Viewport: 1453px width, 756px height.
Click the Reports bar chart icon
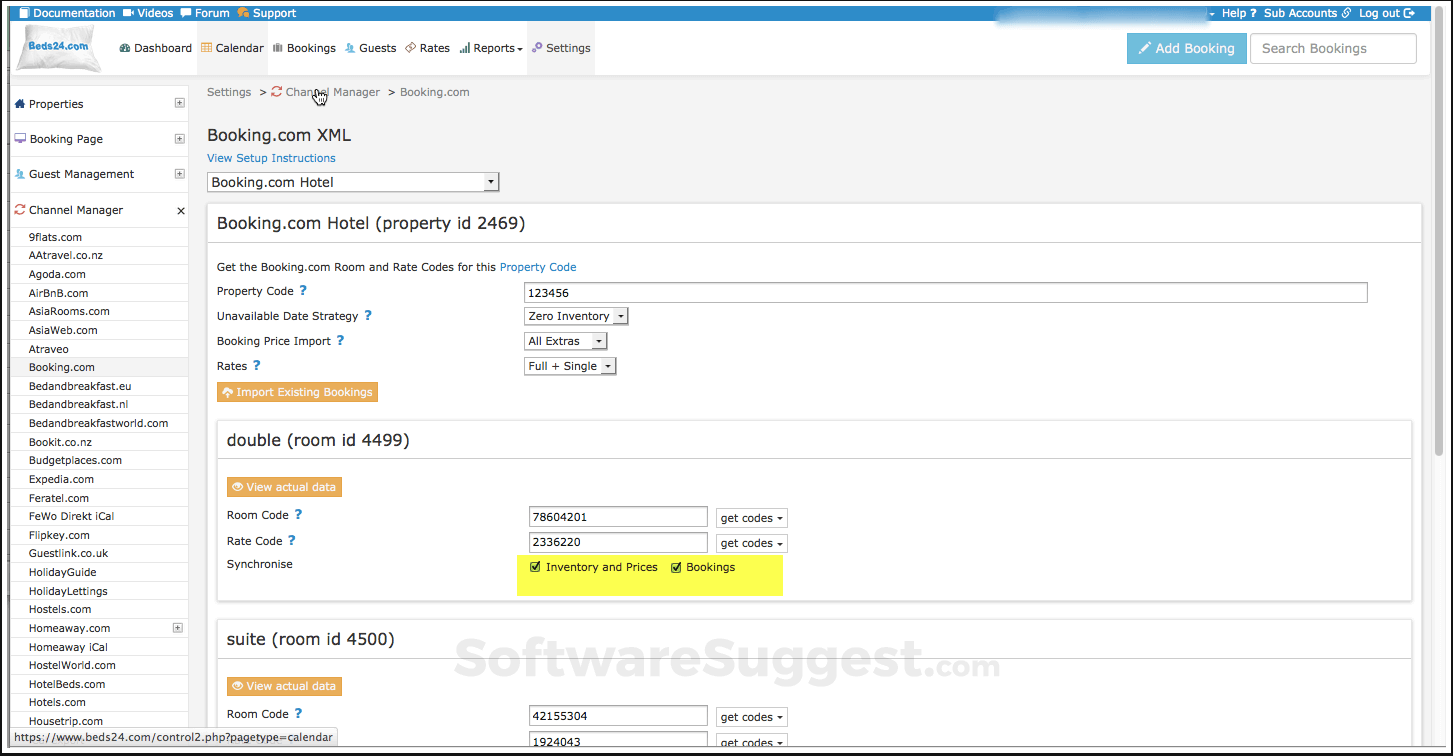pos(465,48)
